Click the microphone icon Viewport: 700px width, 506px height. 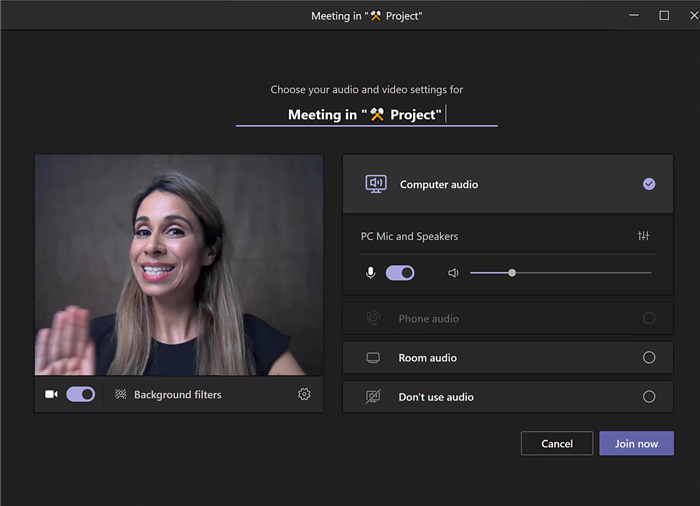click(x=370, y=272)
